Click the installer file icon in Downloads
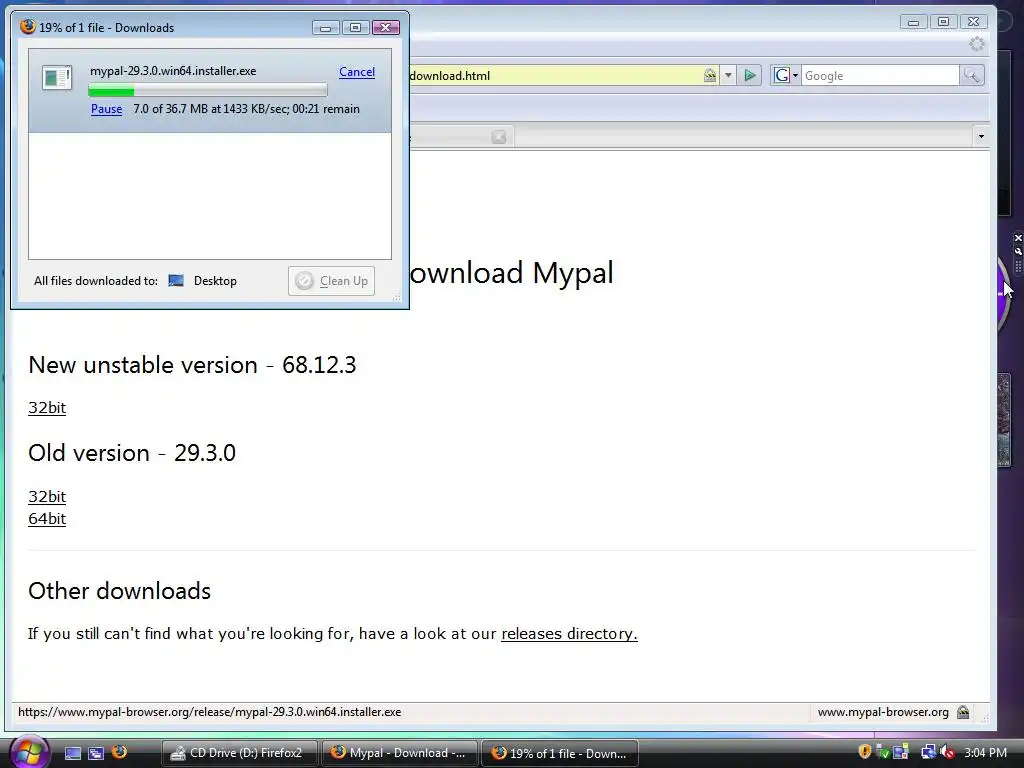Viewport: 1024px width, 768px height. (x=57, y=78)
